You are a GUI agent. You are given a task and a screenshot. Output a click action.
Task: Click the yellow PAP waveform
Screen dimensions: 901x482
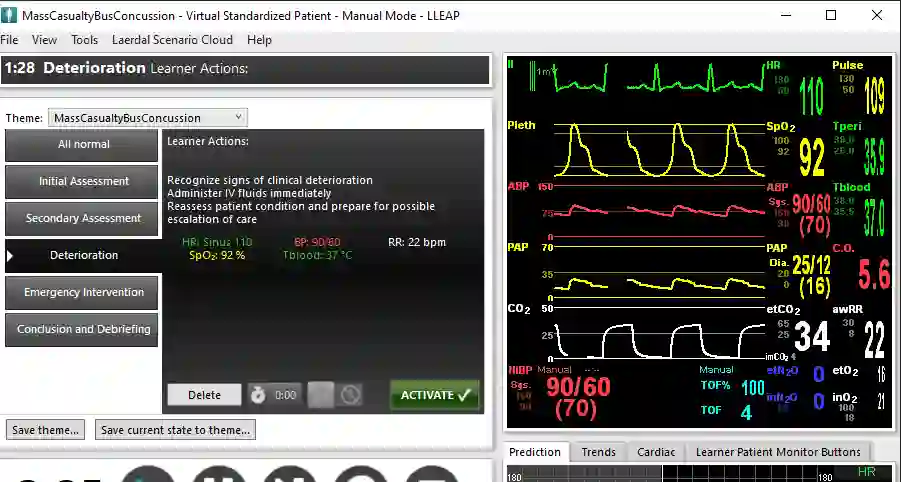pyautogui.click(x=659, y=283)
